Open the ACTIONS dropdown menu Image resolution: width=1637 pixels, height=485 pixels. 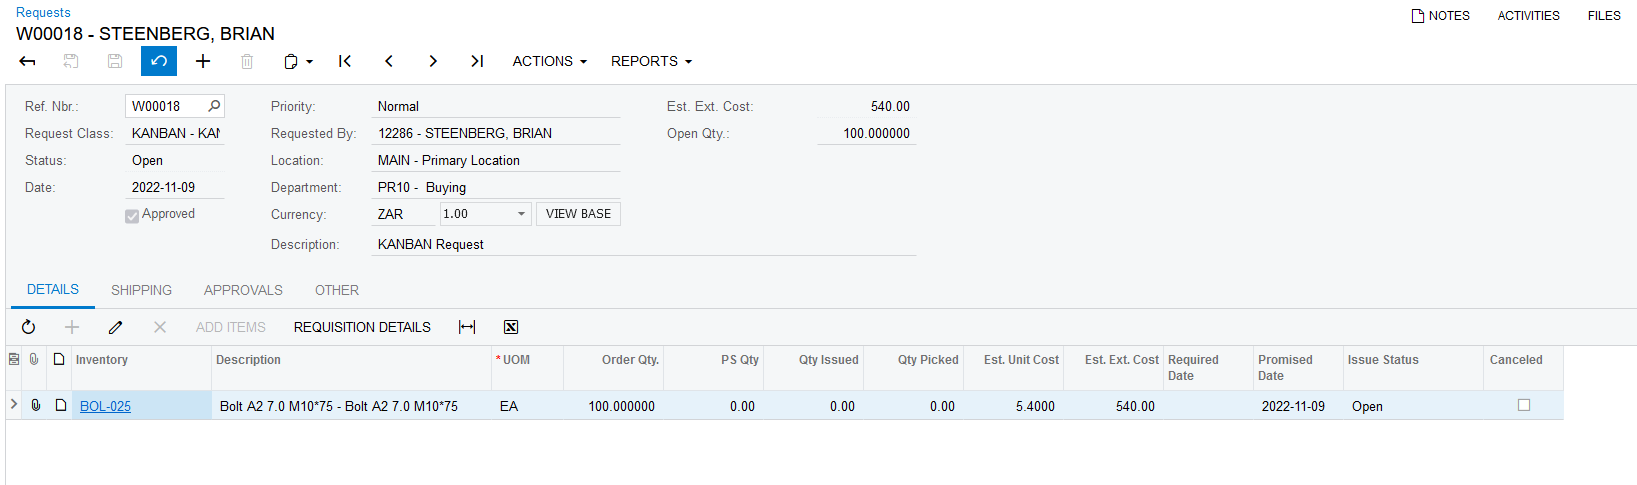point(549,61)
